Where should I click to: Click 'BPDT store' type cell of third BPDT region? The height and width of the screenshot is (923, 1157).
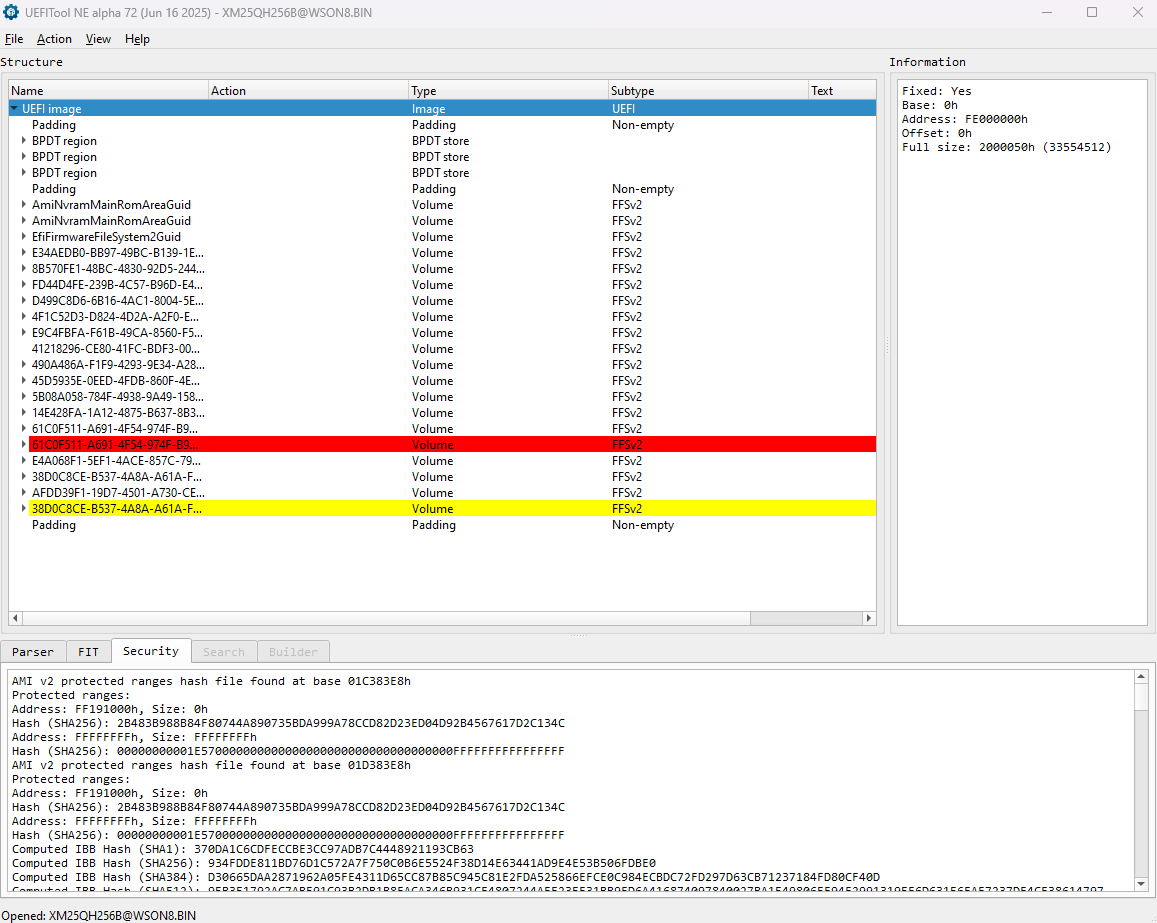441,173
